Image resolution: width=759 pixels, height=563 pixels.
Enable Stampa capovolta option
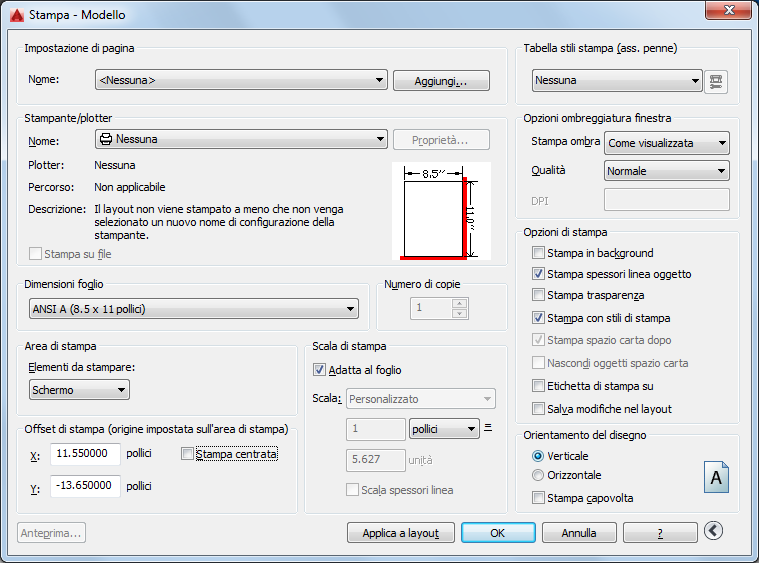click(x=538, y=498)
